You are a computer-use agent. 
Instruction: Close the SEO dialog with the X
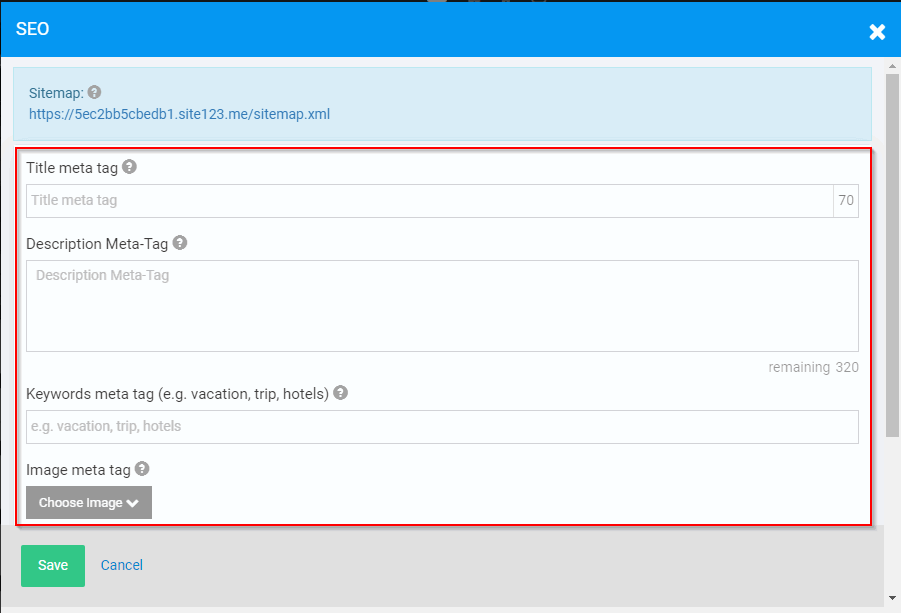(877, 32)
